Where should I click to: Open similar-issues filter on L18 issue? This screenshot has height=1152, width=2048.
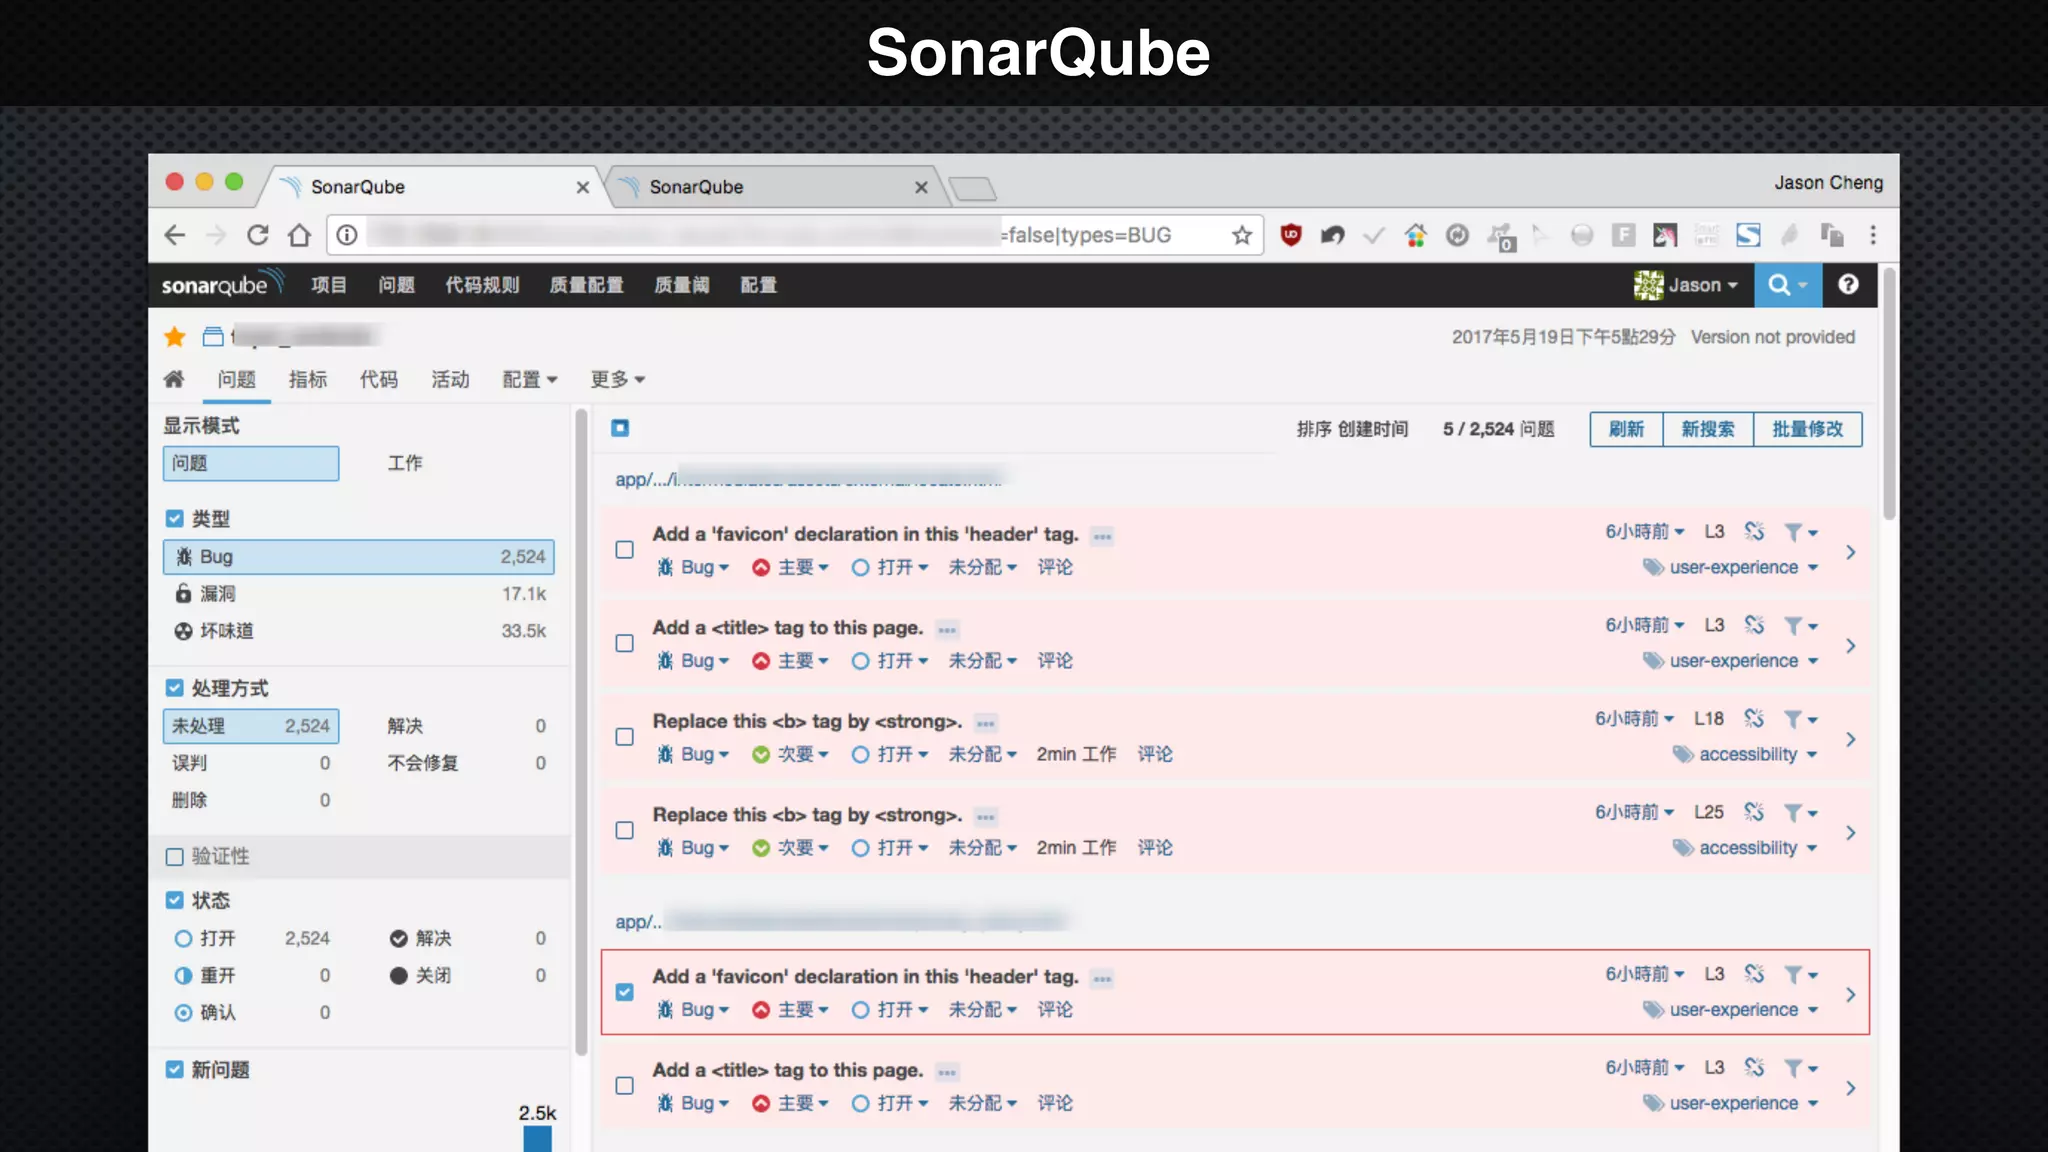tap(1801, 719)
